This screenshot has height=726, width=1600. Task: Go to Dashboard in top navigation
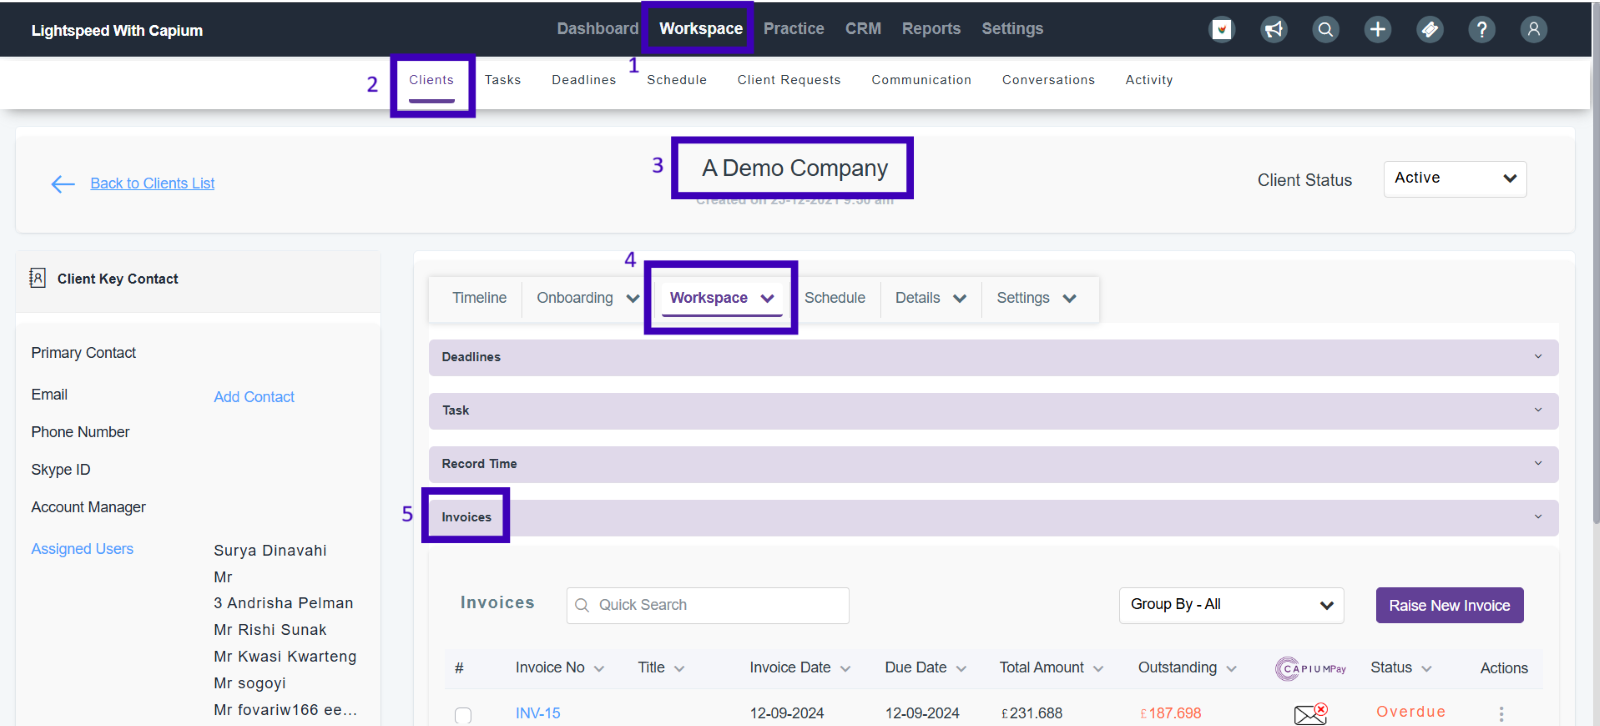click(597, 29)
